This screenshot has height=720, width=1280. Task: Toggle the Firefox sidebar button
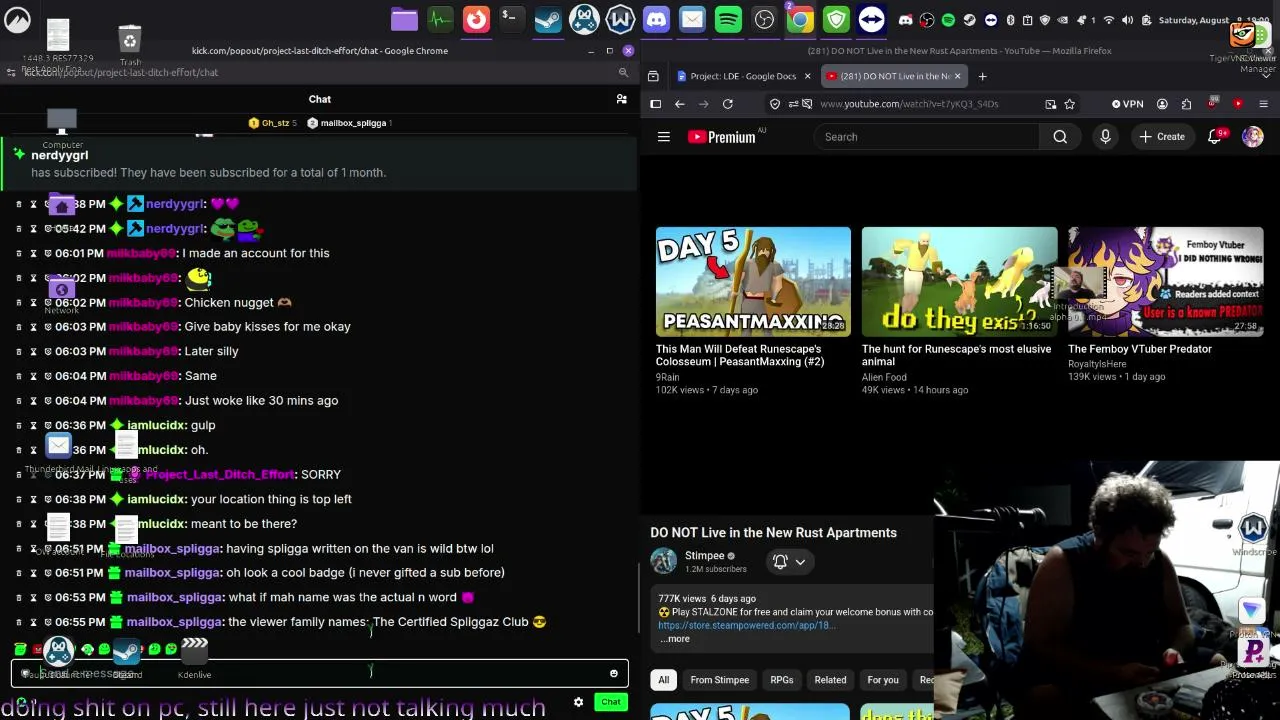656,104
